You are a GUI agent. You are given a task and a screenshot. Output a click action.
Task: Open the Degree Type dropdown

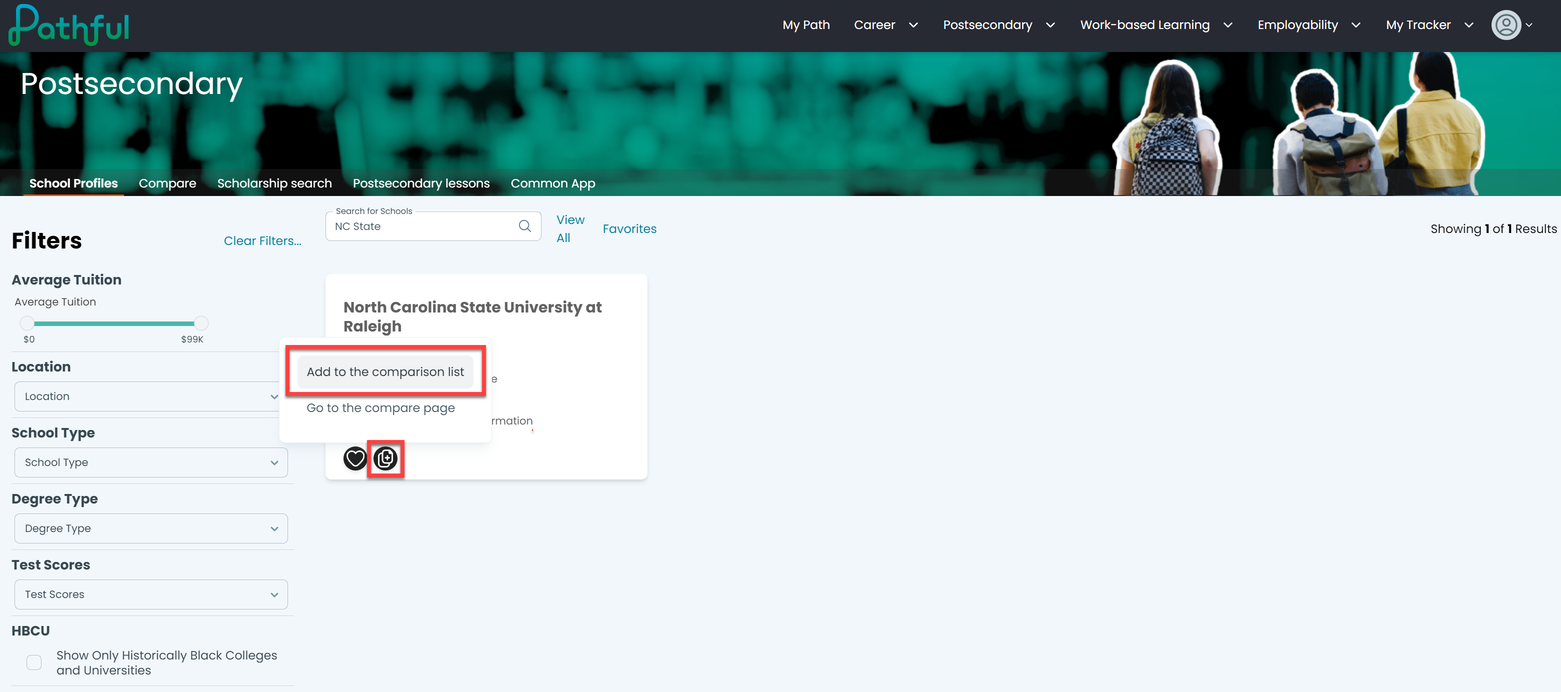coord(151,528)
